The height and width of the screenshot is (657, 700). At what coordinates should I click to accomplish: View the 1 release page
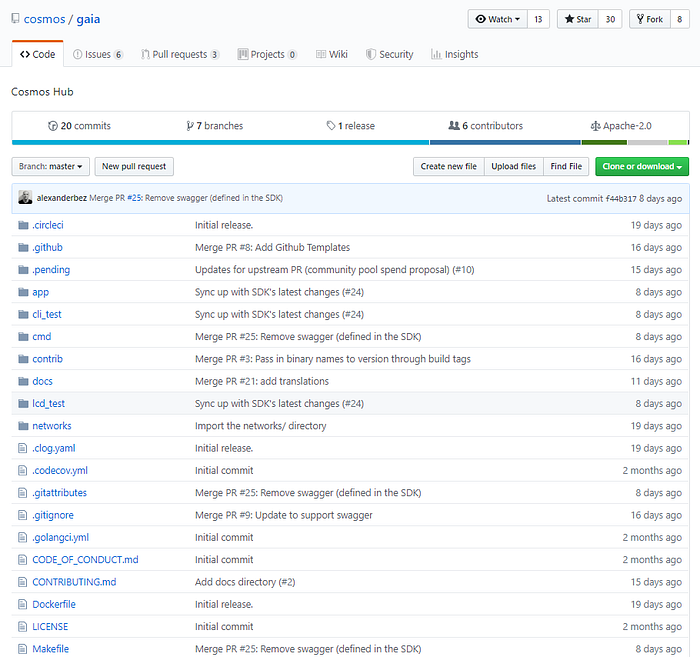coord(351,126)
